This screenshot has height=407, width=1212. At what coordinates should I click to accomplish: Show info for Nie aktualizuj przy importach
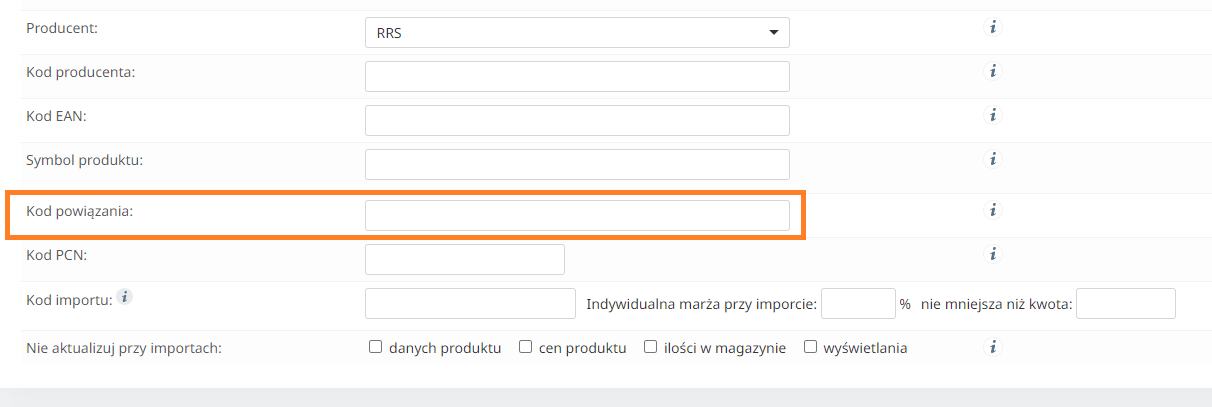[992, 348]
